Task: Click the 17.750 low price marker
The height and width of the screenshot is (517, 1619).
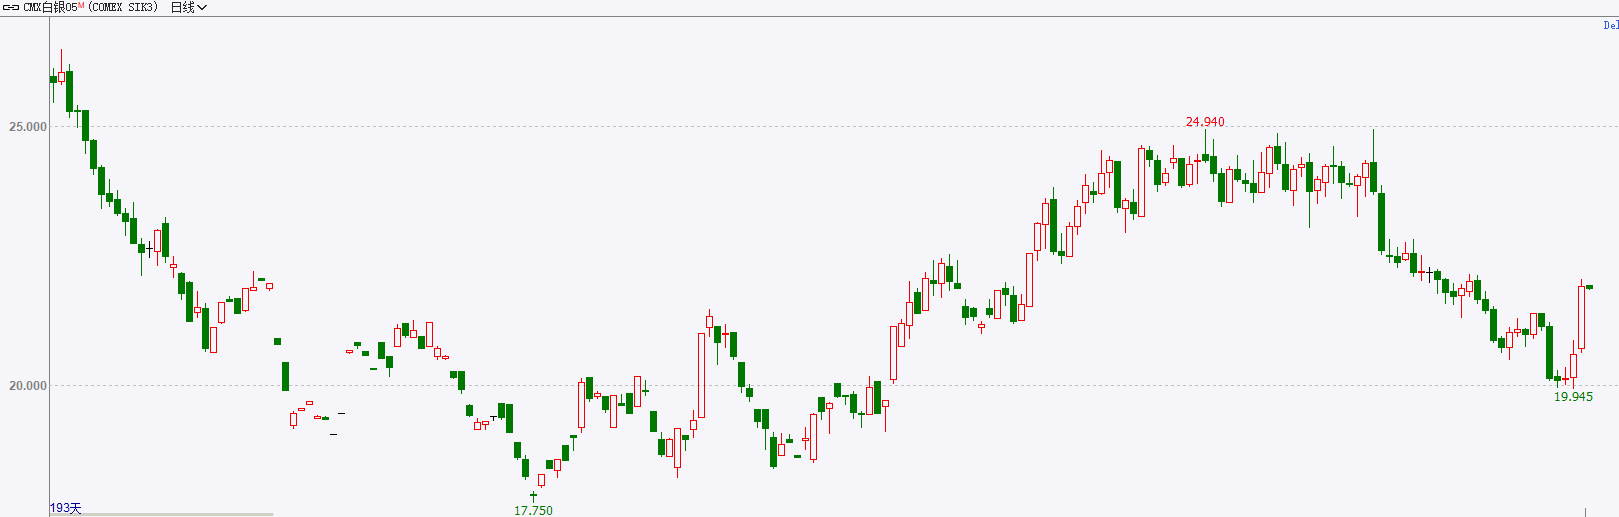Action: pyautogui.click(x=533, y=510)
